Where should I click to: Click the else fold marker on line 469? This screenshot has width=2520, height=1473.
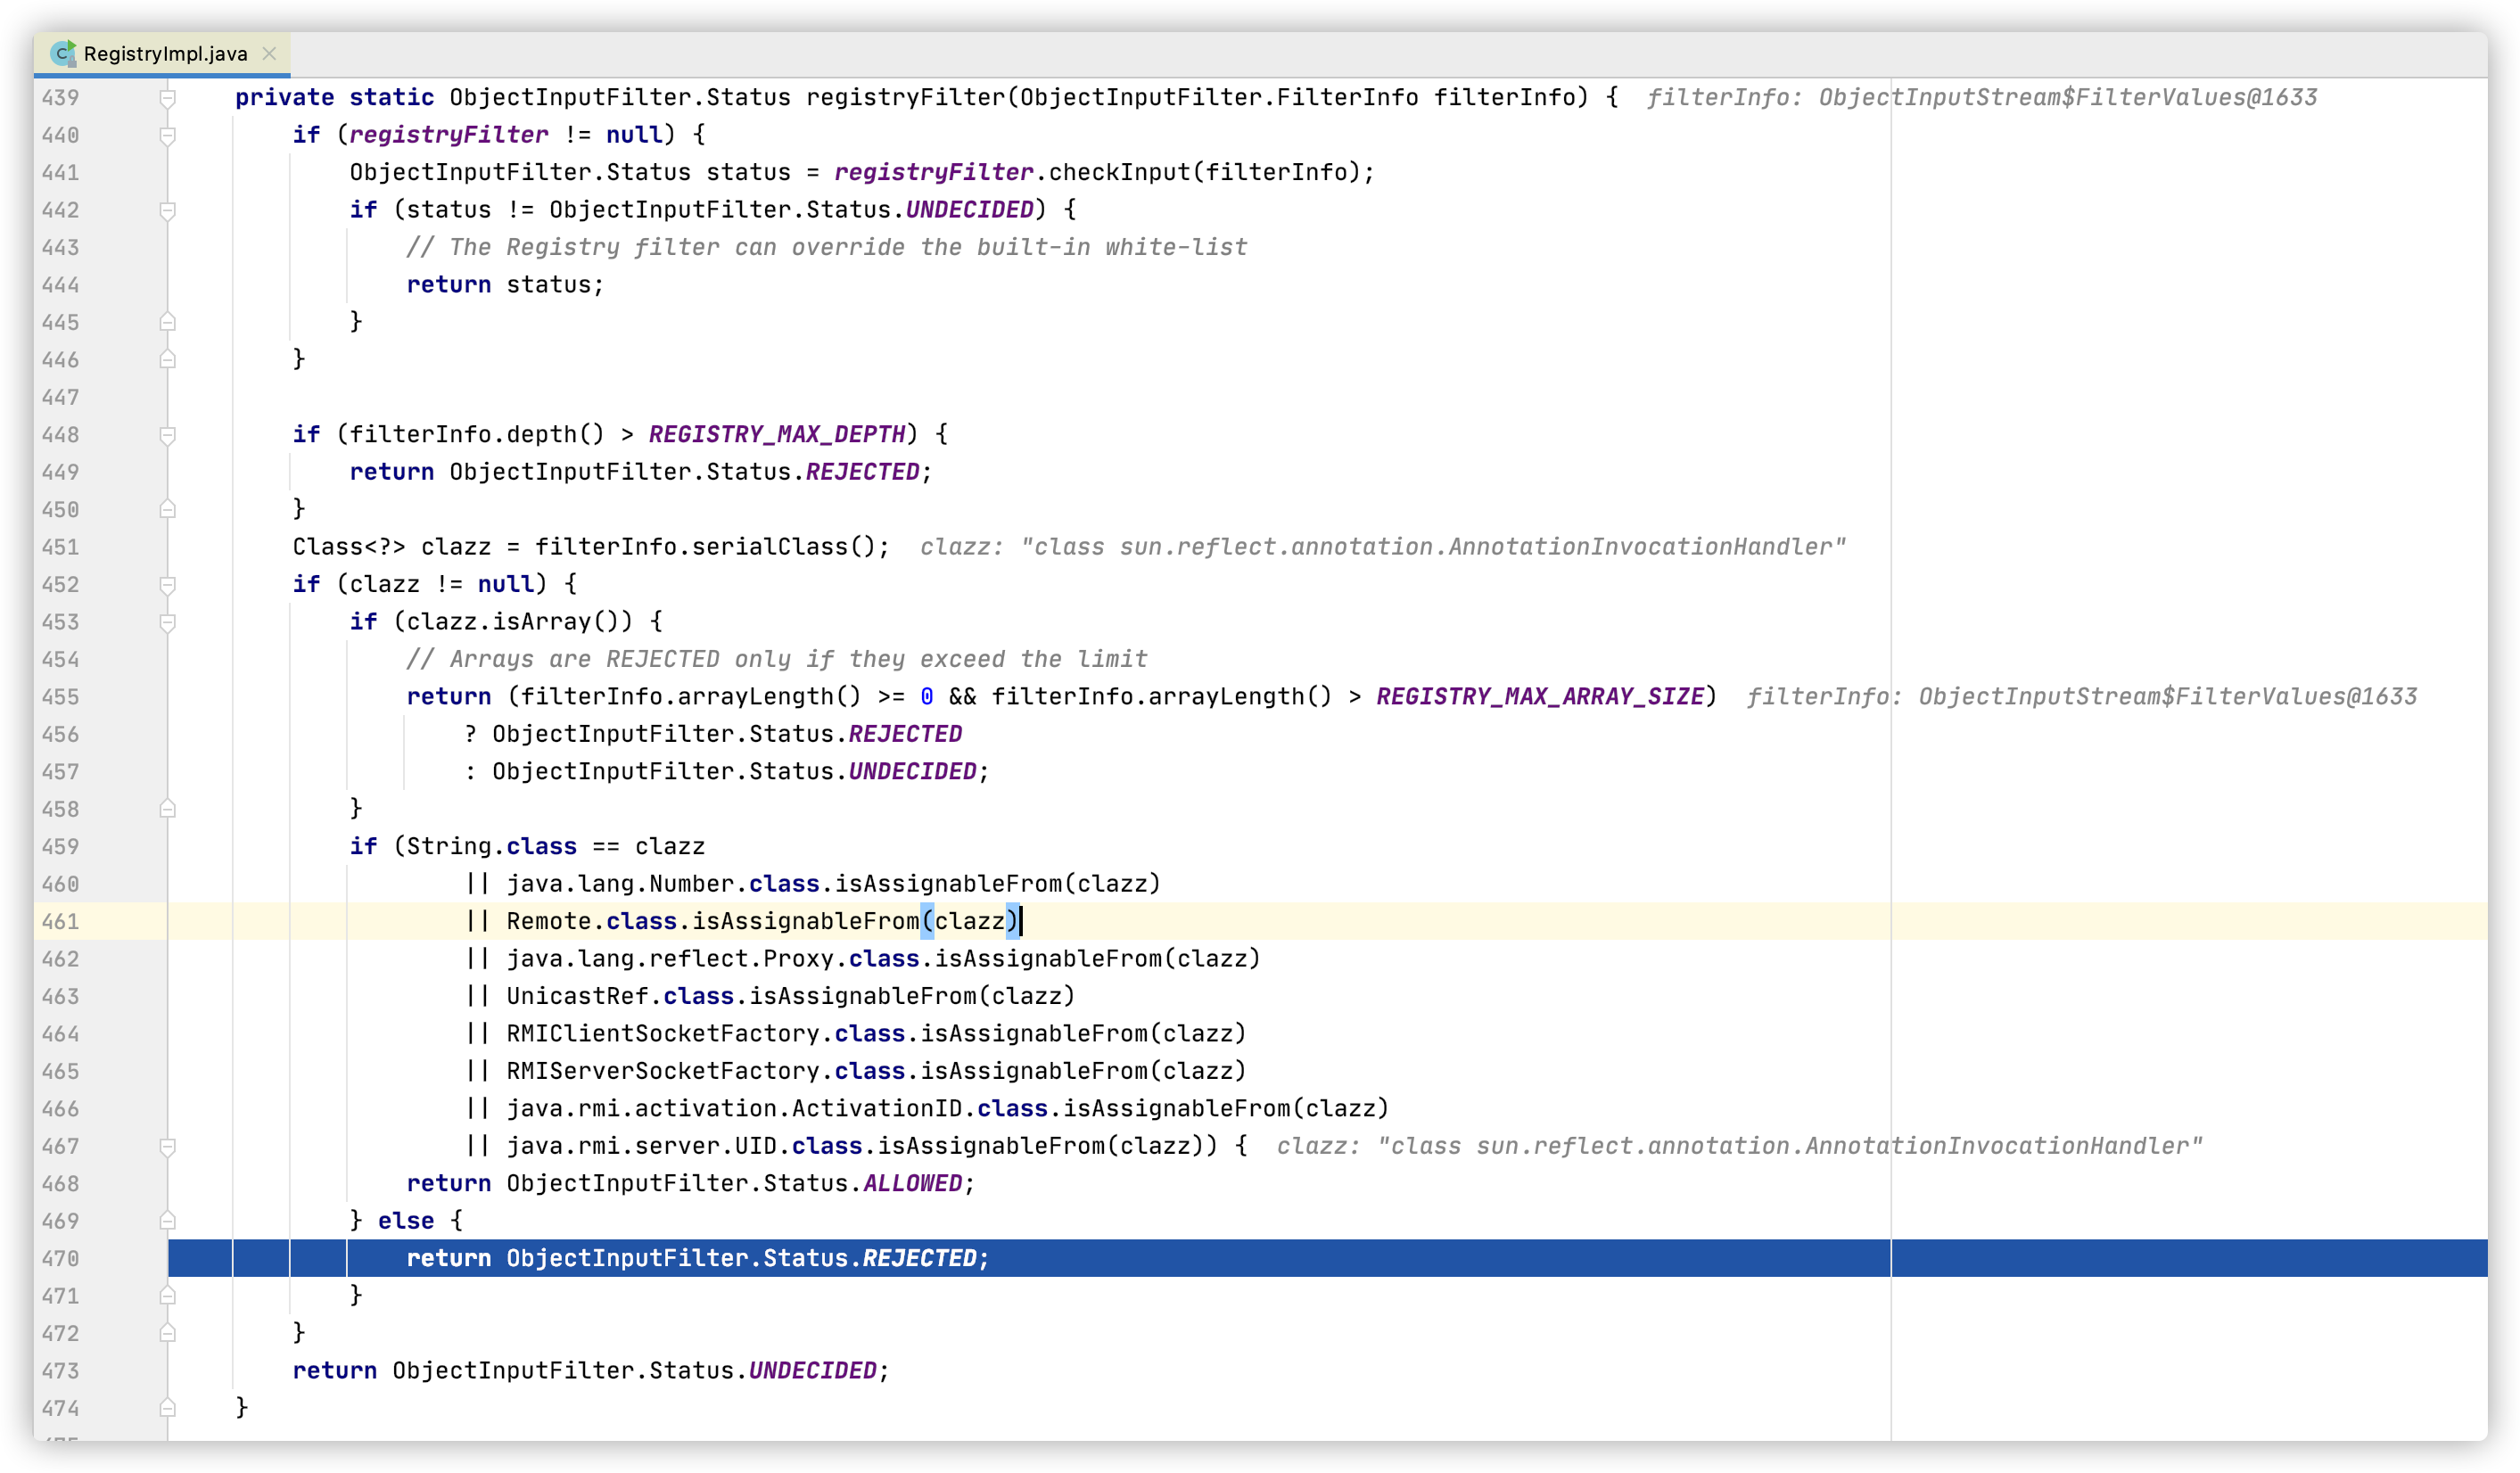(168, 1221)
